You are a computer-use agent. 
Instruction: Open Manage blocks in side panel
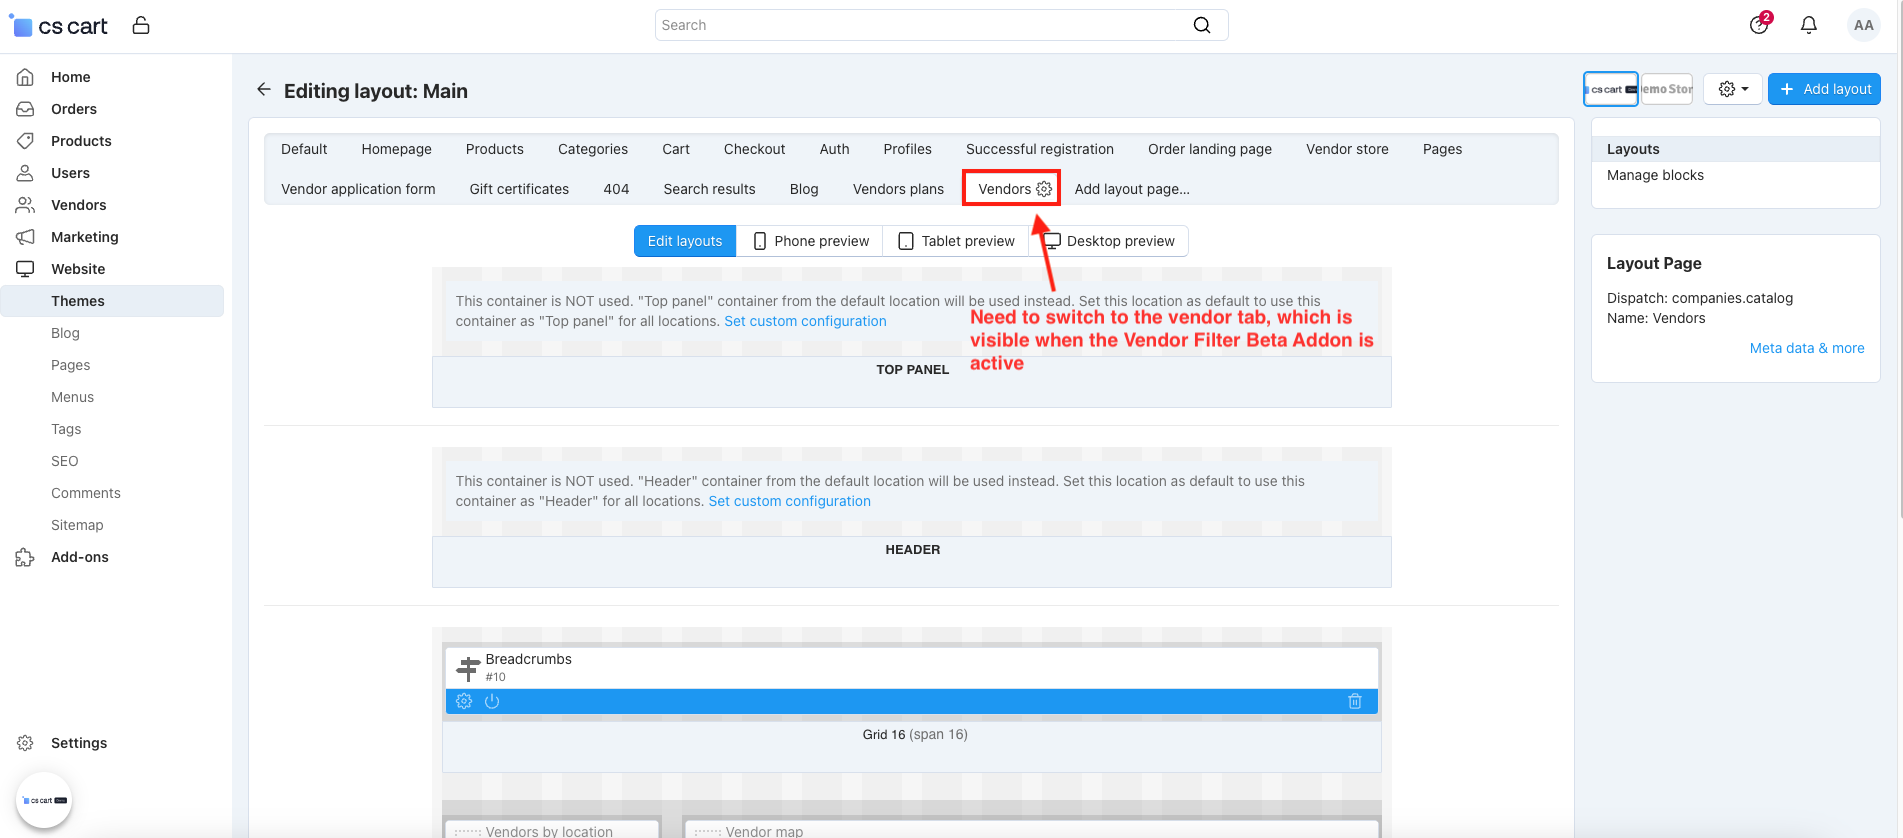click(x=1655, y=175)
